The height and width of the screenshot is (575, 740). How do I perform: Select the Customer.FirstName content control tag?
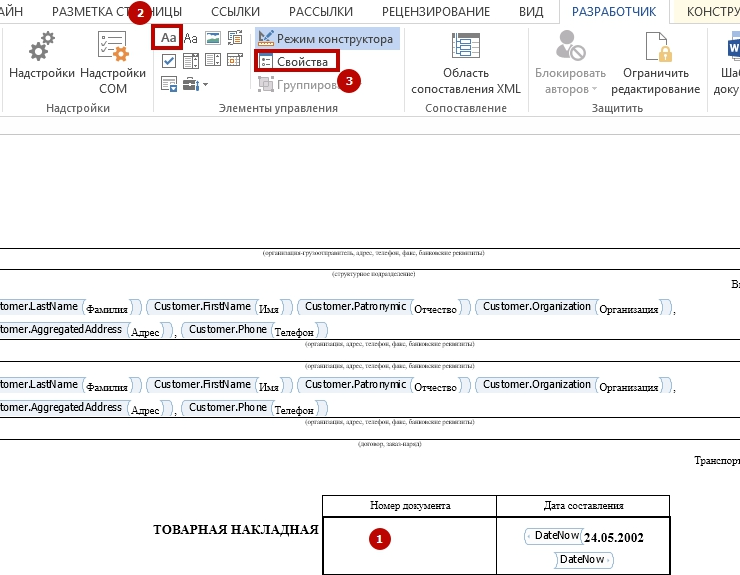(202, 306)
